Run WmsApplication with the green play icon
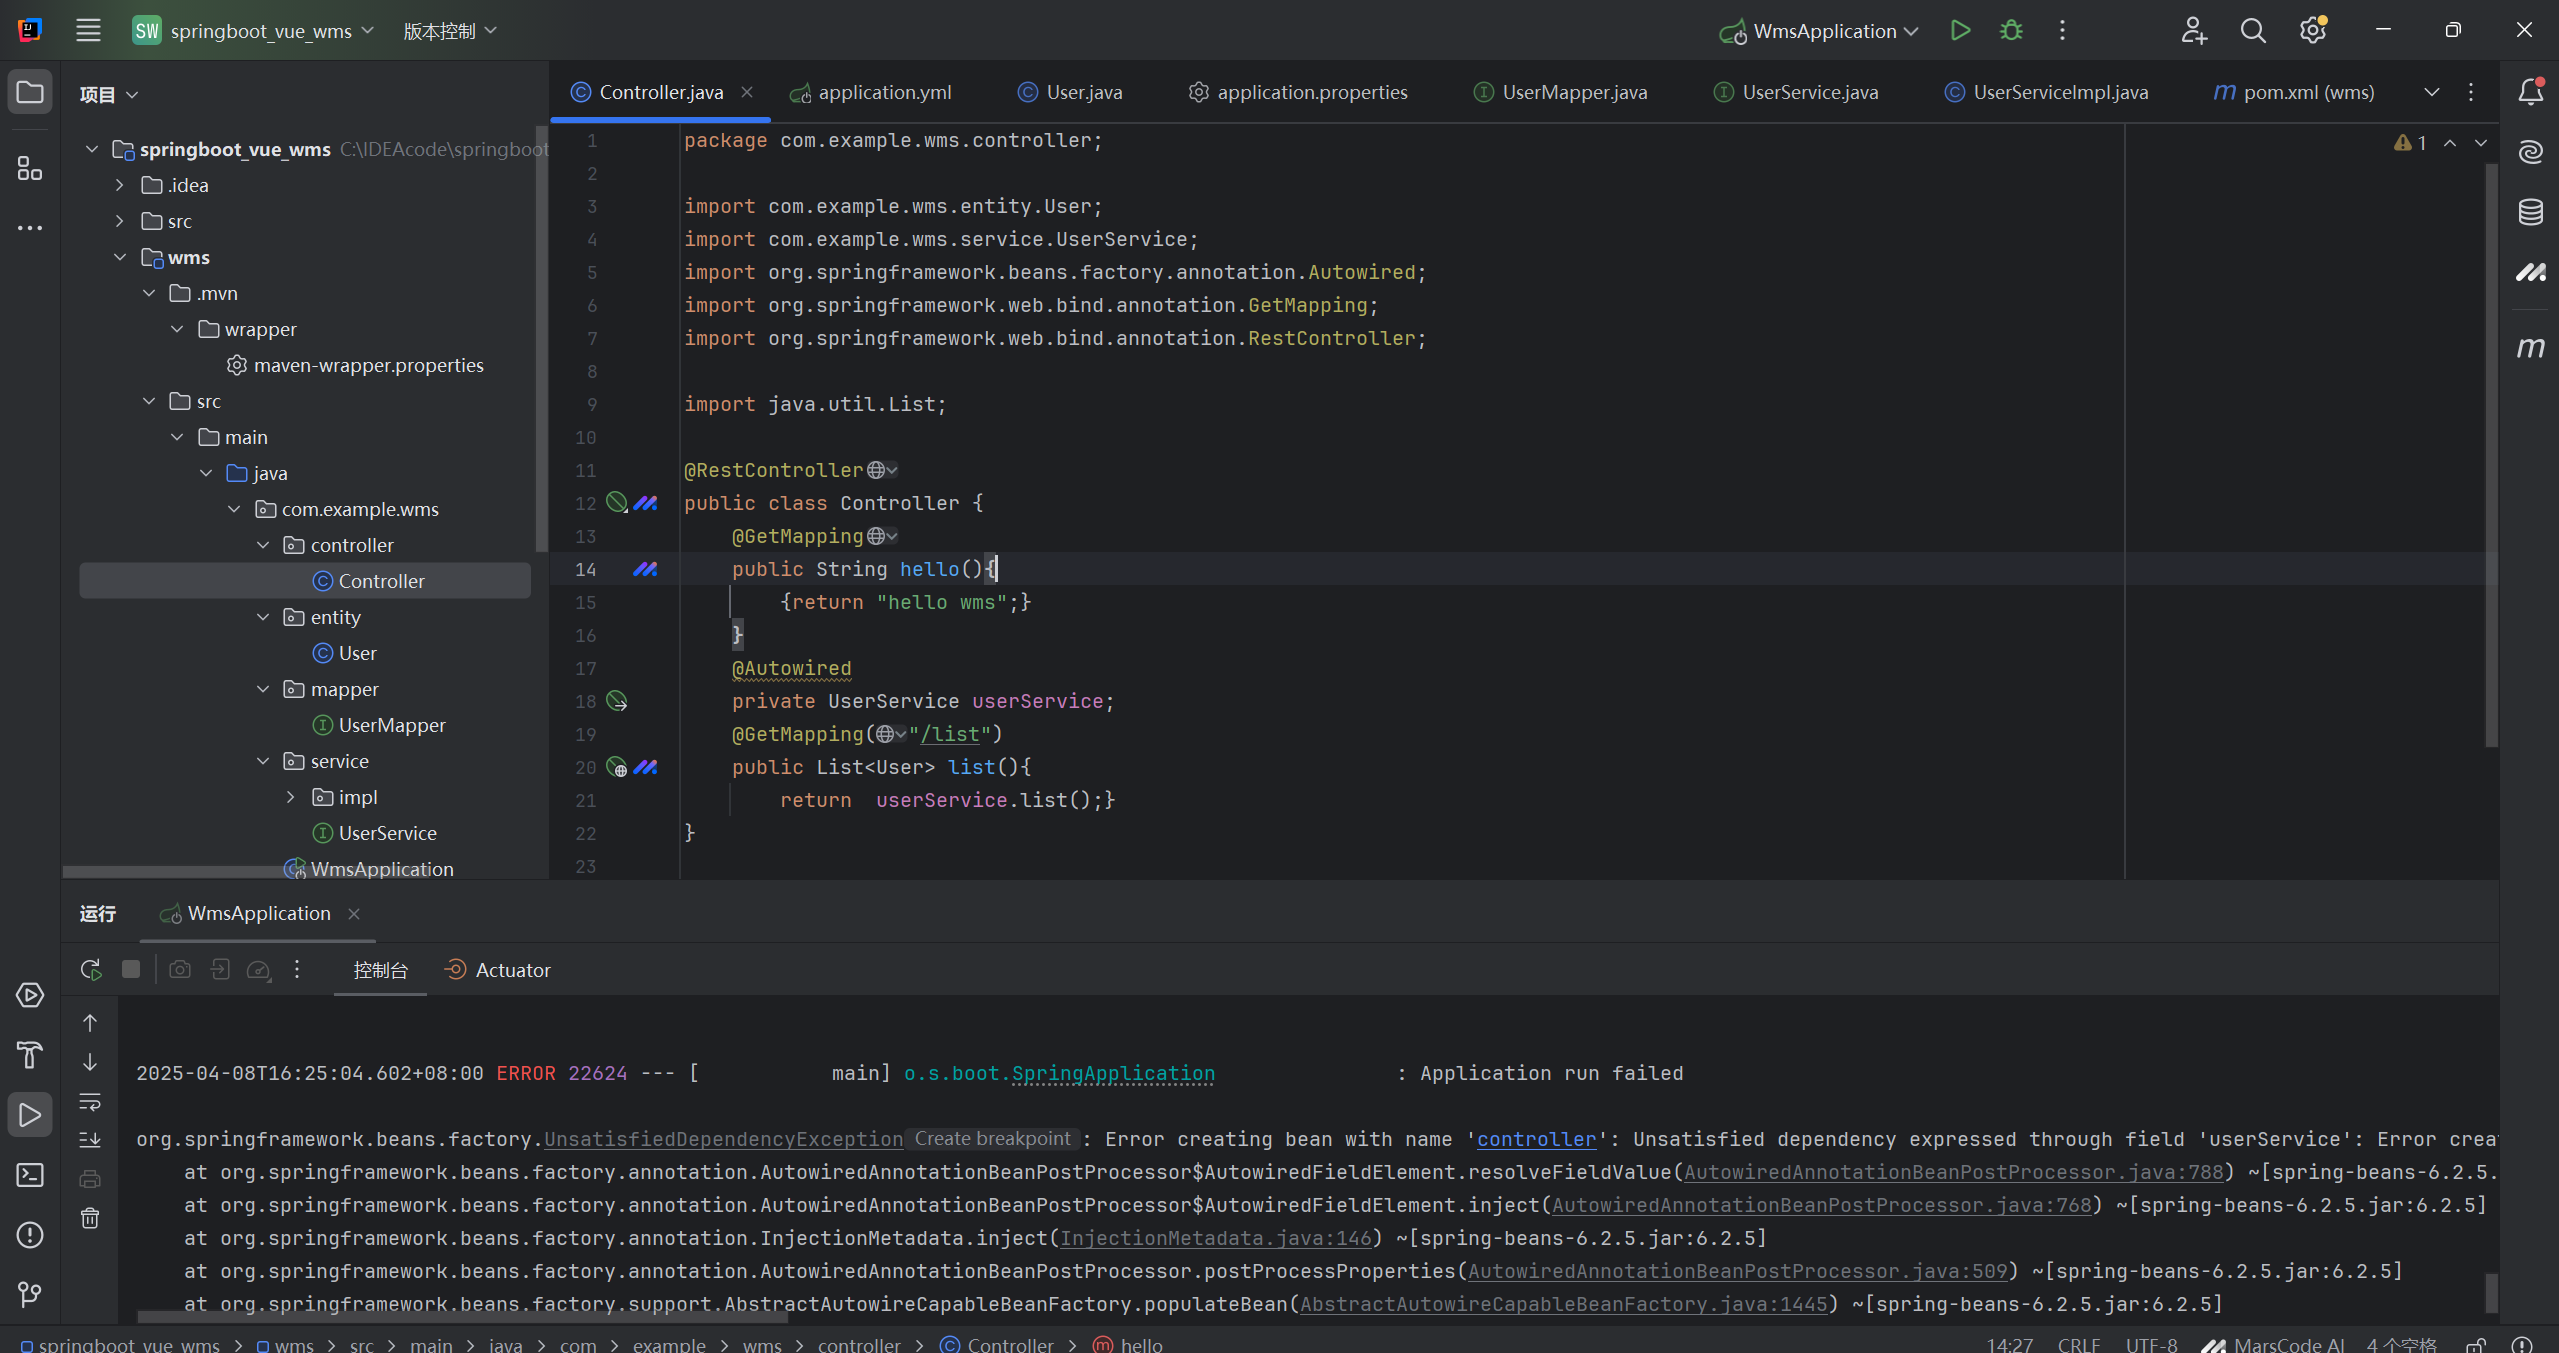Viewport: 2559px width, 1353px height. point(1960,31)
